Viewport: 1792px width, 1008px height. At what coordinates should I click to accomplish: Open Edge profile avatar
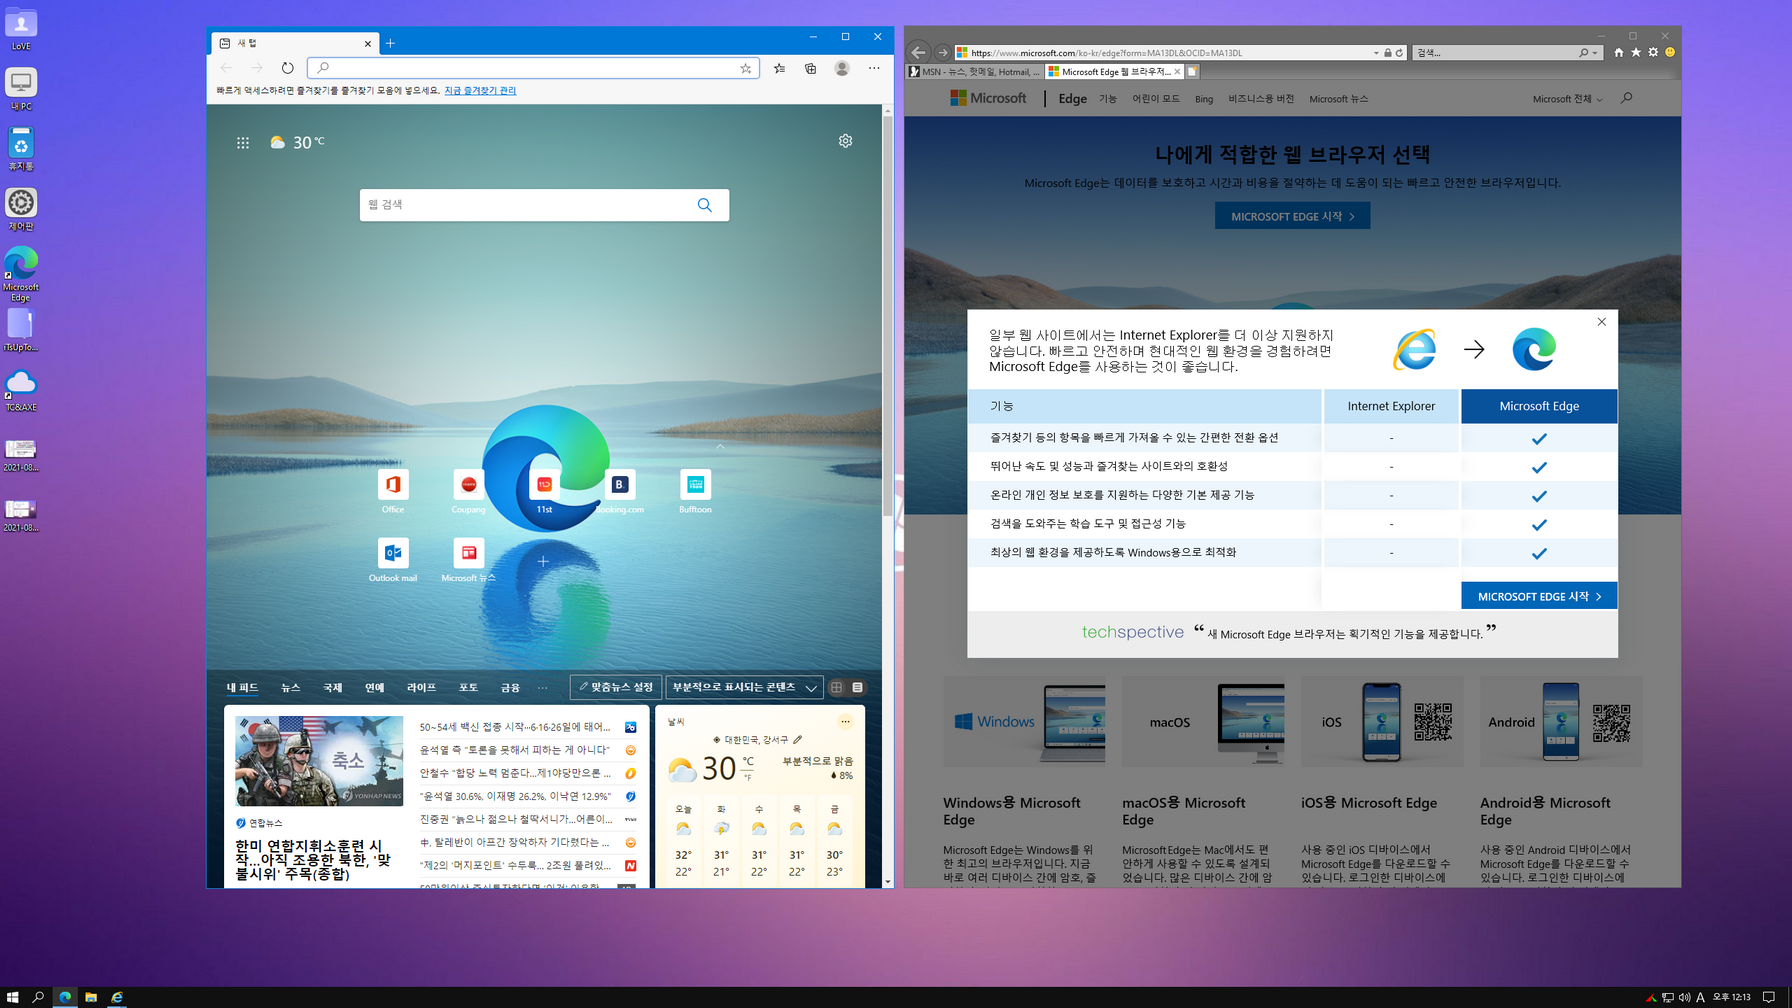click(x=842, y=68)
